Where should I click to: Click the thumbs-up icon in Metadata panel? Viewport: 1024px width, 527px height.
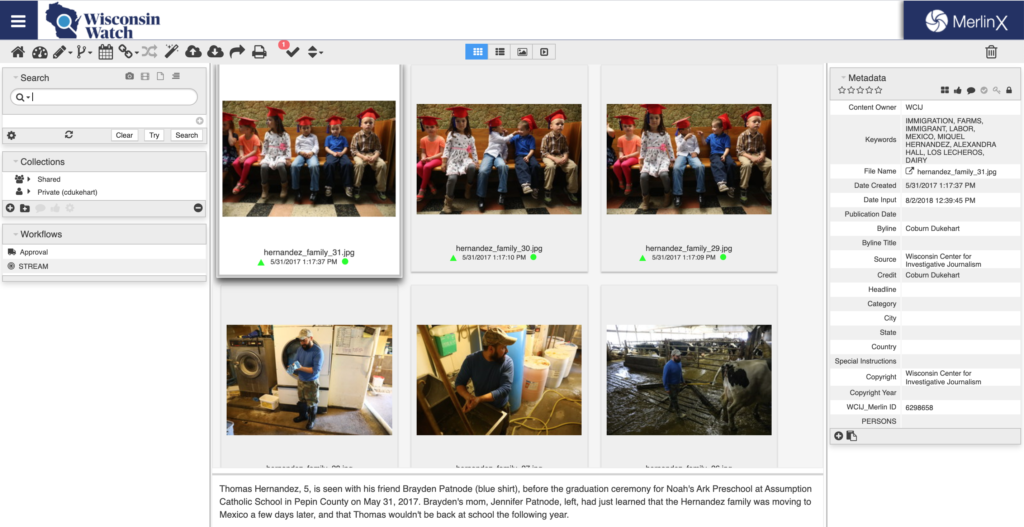957,90
